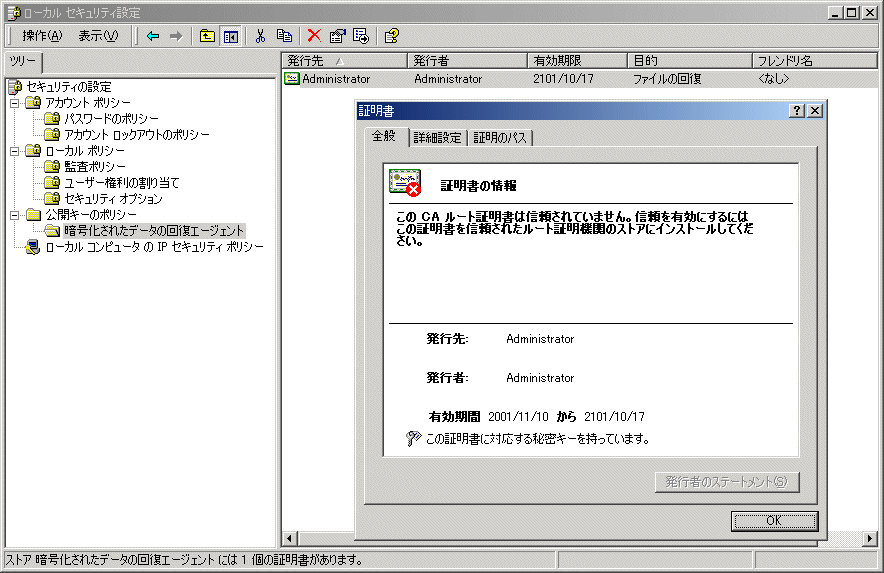884x573 pixels.
Task: Click the Cut scissors icon
Action: (x=260, y=36)
